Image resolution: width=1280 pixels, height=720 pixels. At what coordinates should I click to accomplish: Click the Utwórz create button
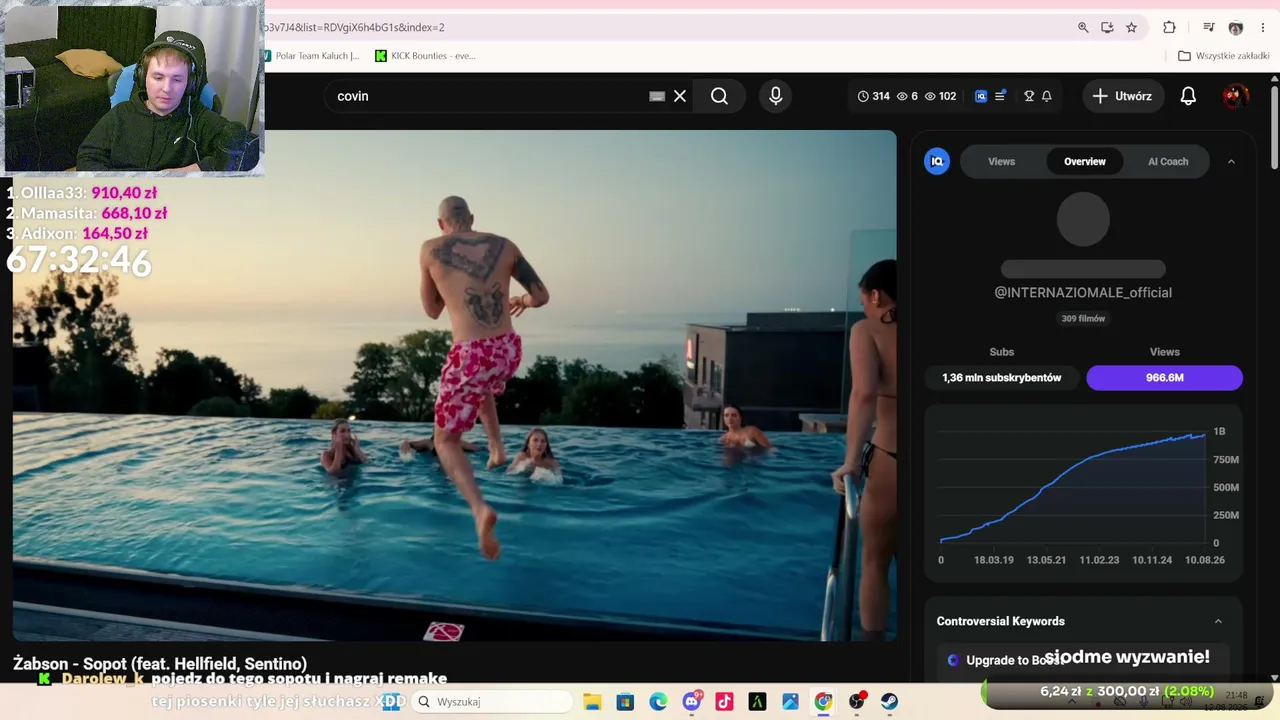click(1122, 96)
